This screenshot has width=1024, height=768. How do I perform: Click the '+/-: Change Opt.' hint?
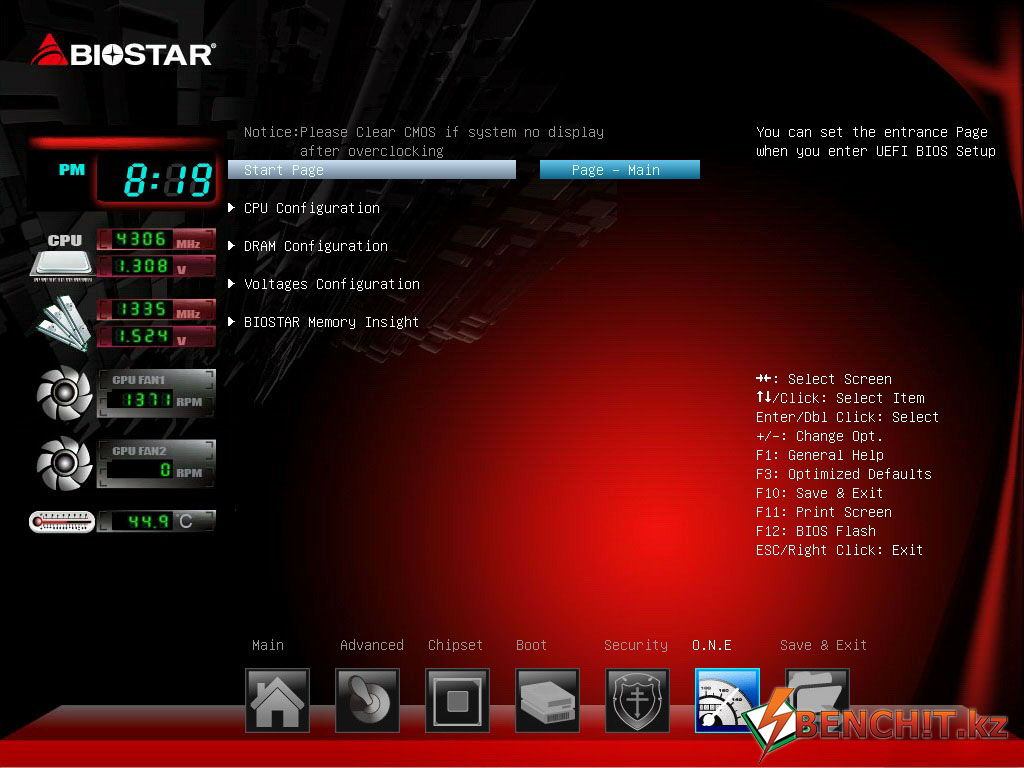coord(819,436)
